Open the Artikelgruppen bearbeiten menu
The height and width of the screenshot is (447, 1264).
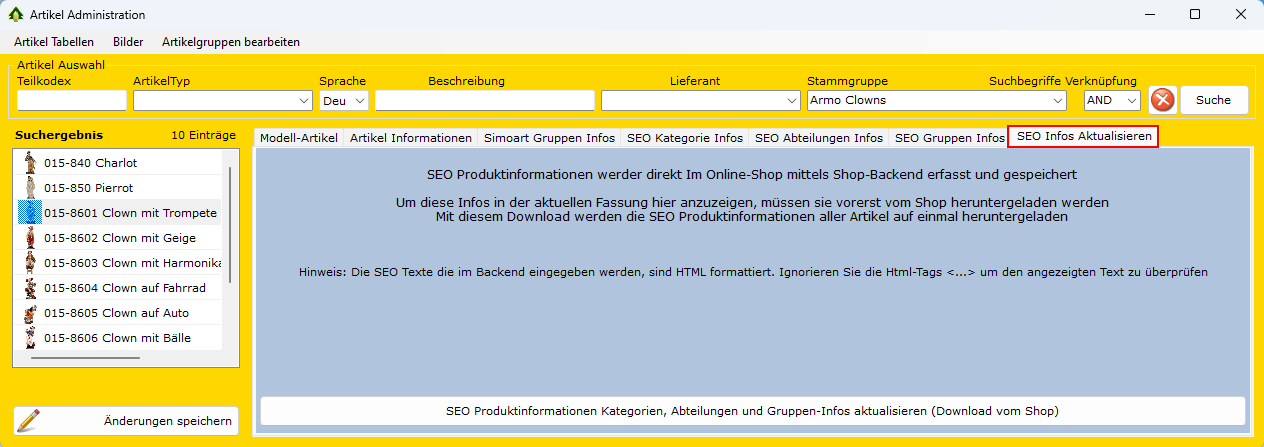[x=231, y=42]
